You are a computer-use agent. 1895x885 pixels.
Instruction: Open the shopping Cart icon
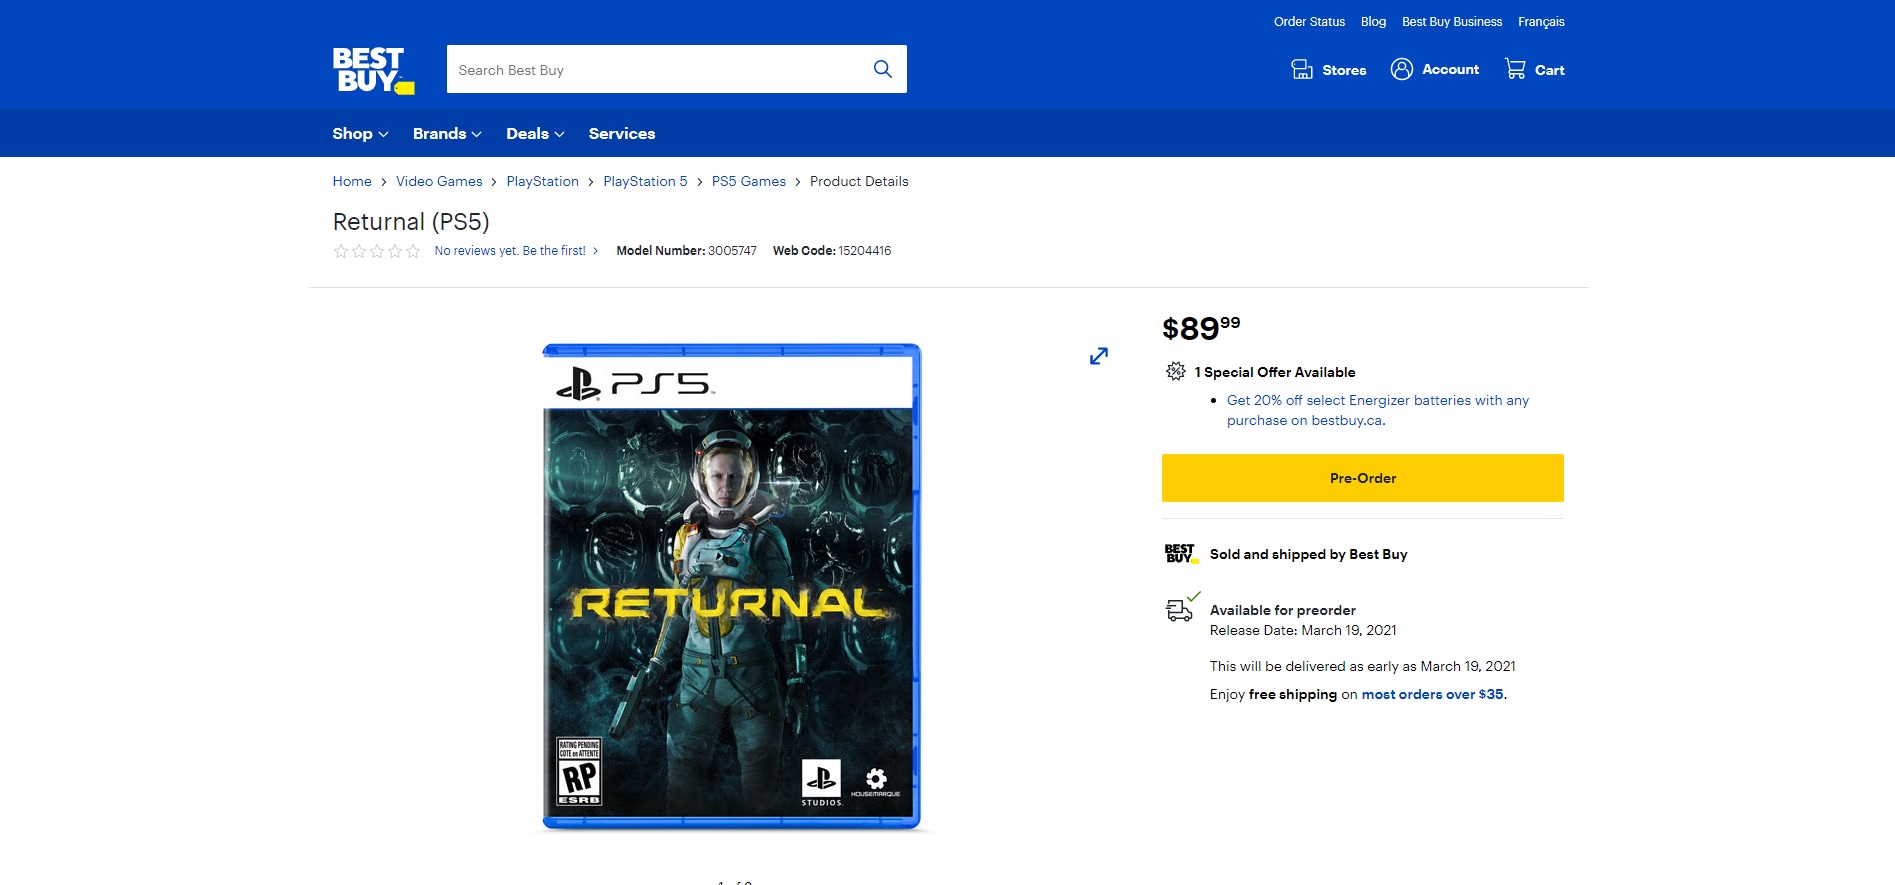1515,69
